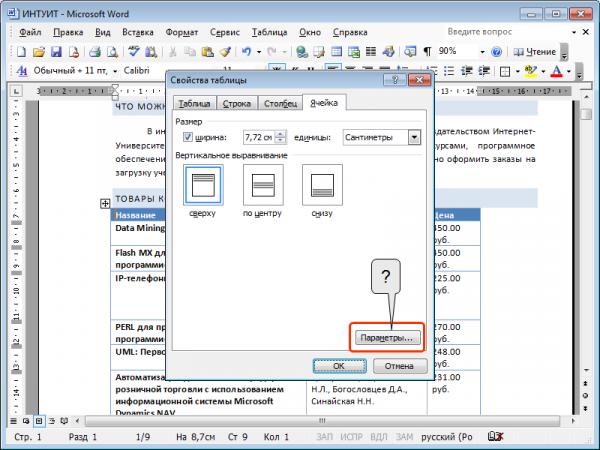Viewport: 600px width, 450px height.
Task: Click the Copy icon in toolbar
Action: 190,52
